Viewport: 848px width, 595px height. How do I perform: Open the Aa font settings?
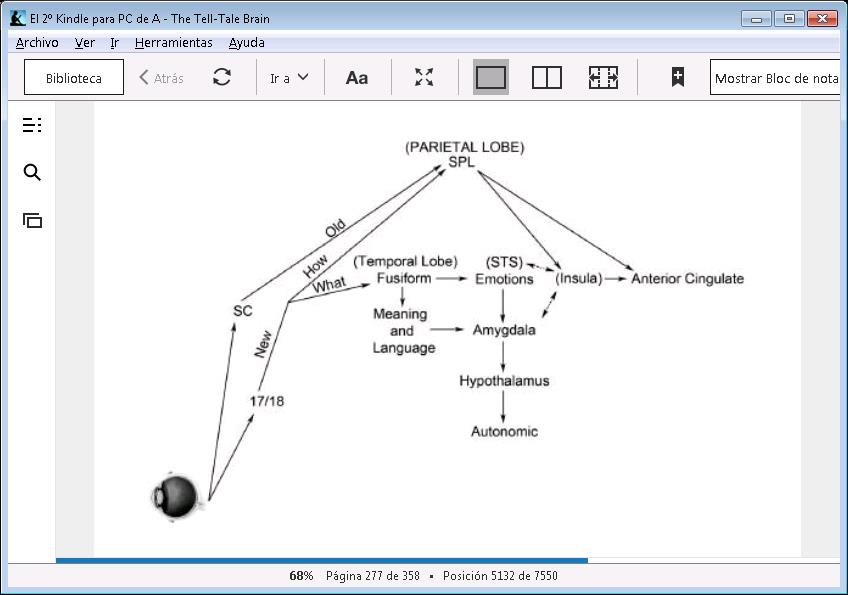357,78
